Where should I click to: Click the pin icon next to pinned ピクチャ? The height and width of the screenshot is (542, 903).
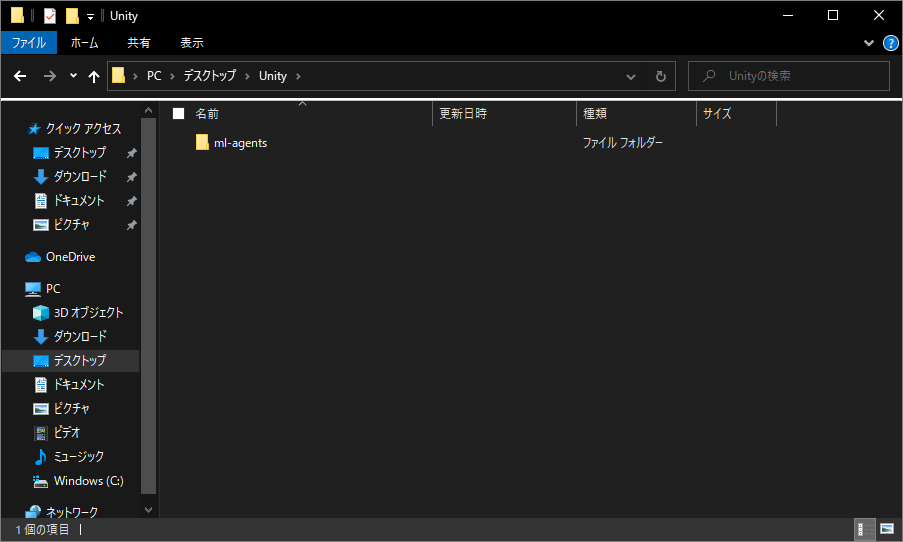tap(131, 225)
